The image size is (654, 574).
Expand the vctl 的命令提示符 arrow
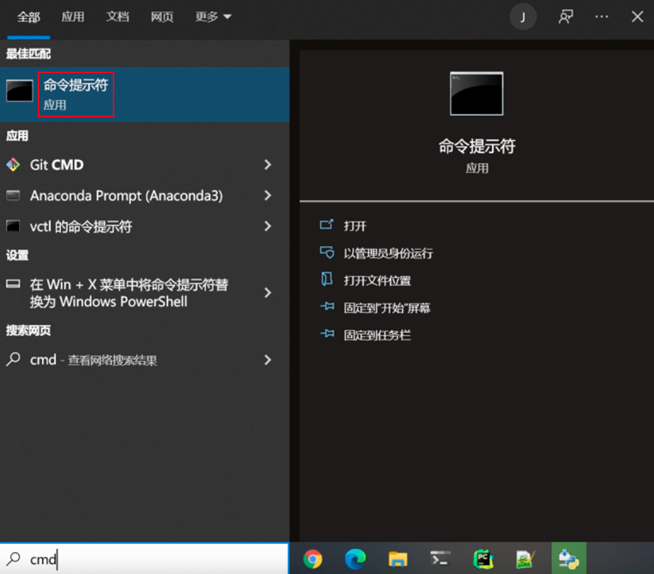click(x=268, y=226)
